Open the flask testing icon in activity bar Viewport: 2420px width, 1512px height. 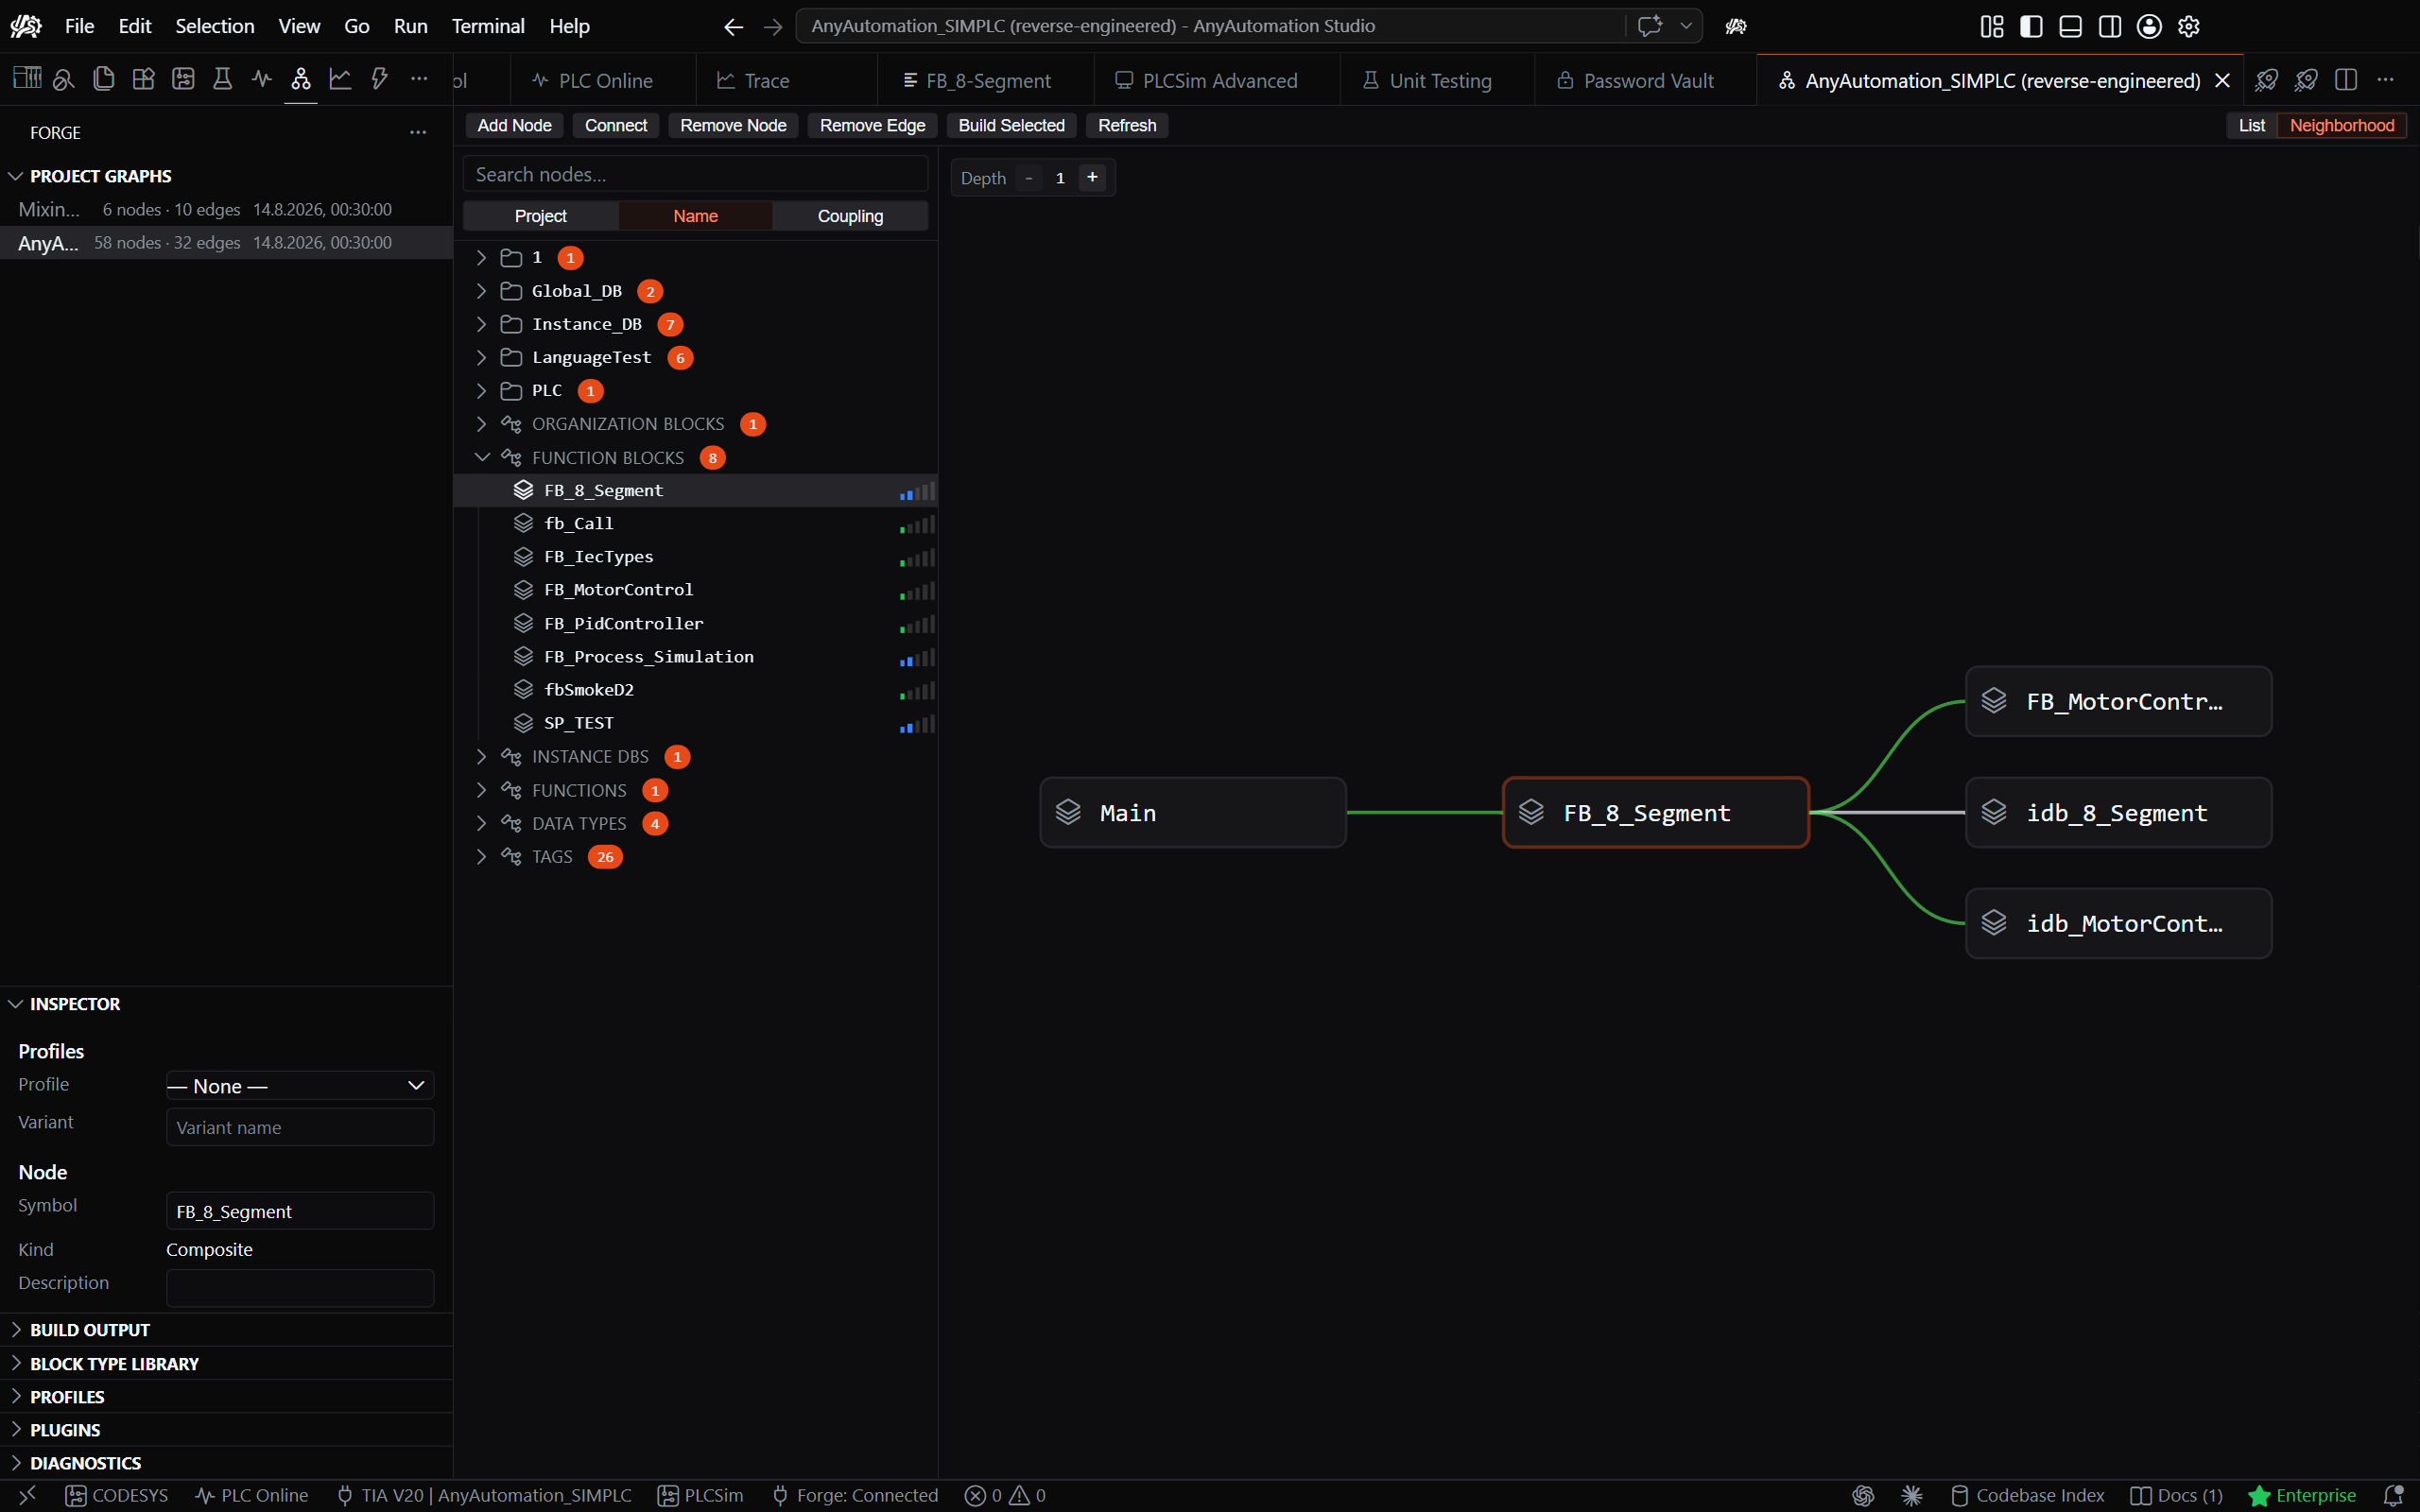click(x=222, y=79)
